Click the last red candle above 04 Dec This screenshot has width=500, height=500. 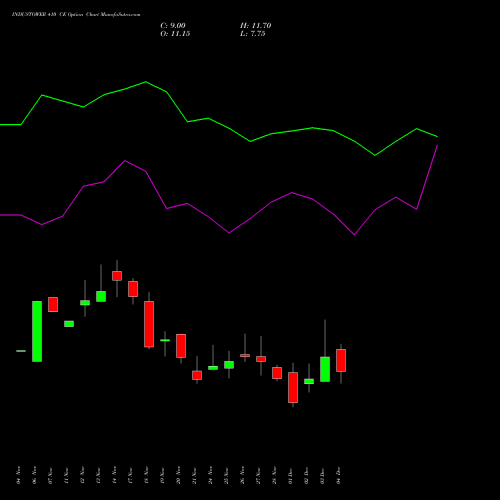coord(341,360)
